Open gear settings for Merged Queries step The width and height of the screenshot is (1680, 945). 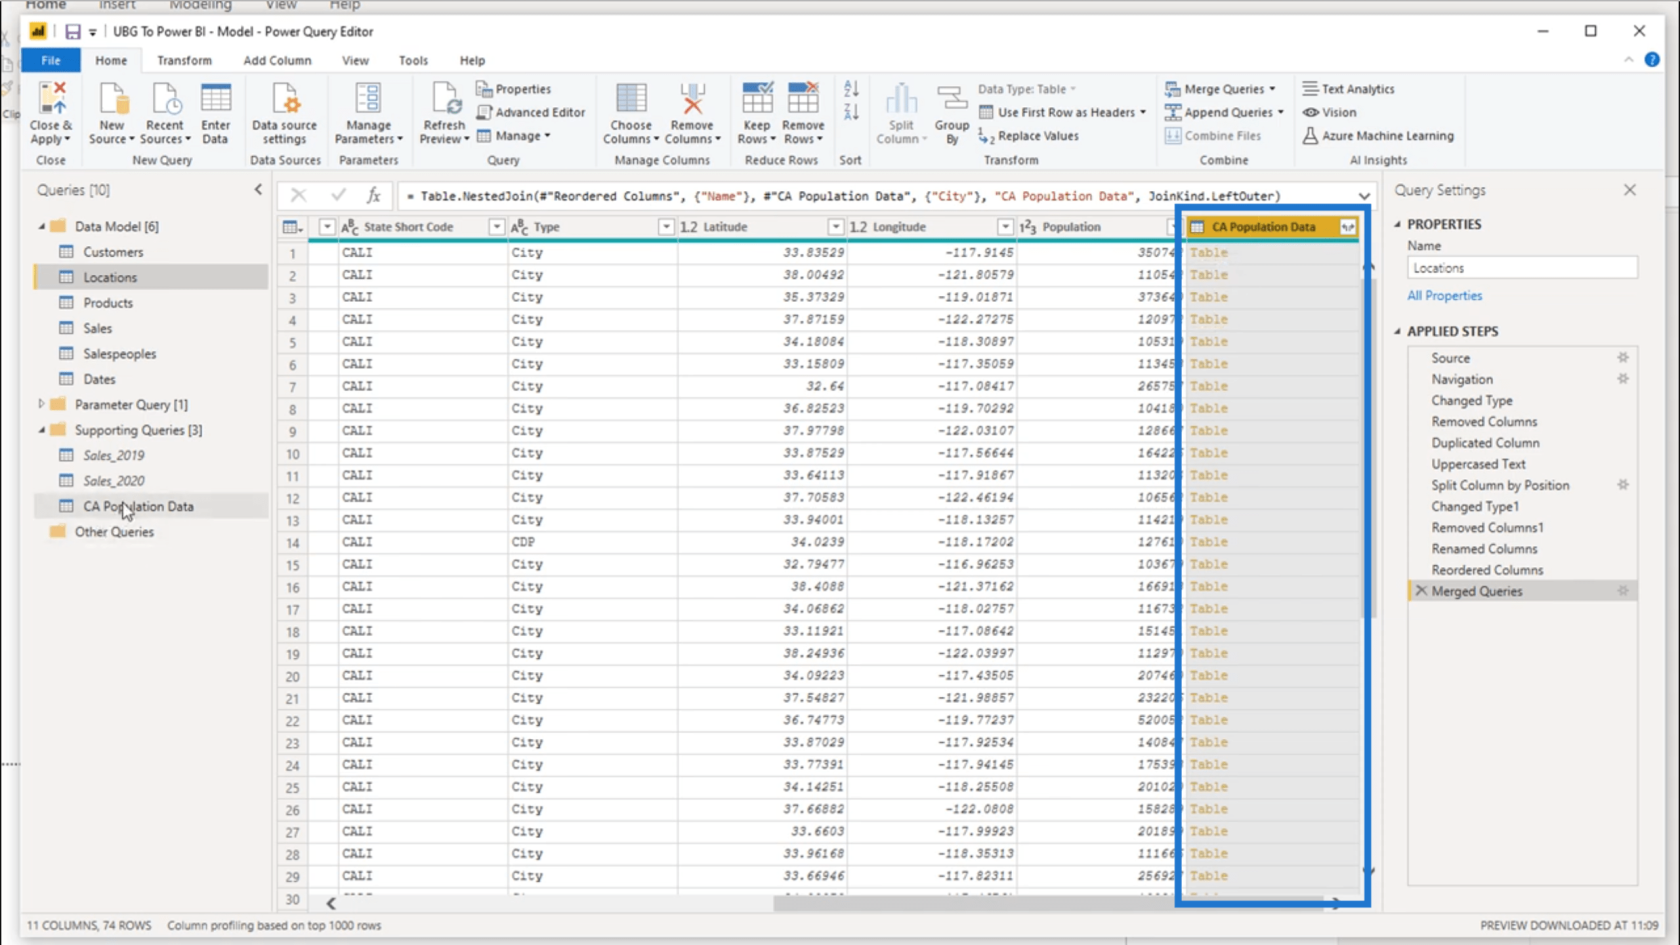(1623, 591)
